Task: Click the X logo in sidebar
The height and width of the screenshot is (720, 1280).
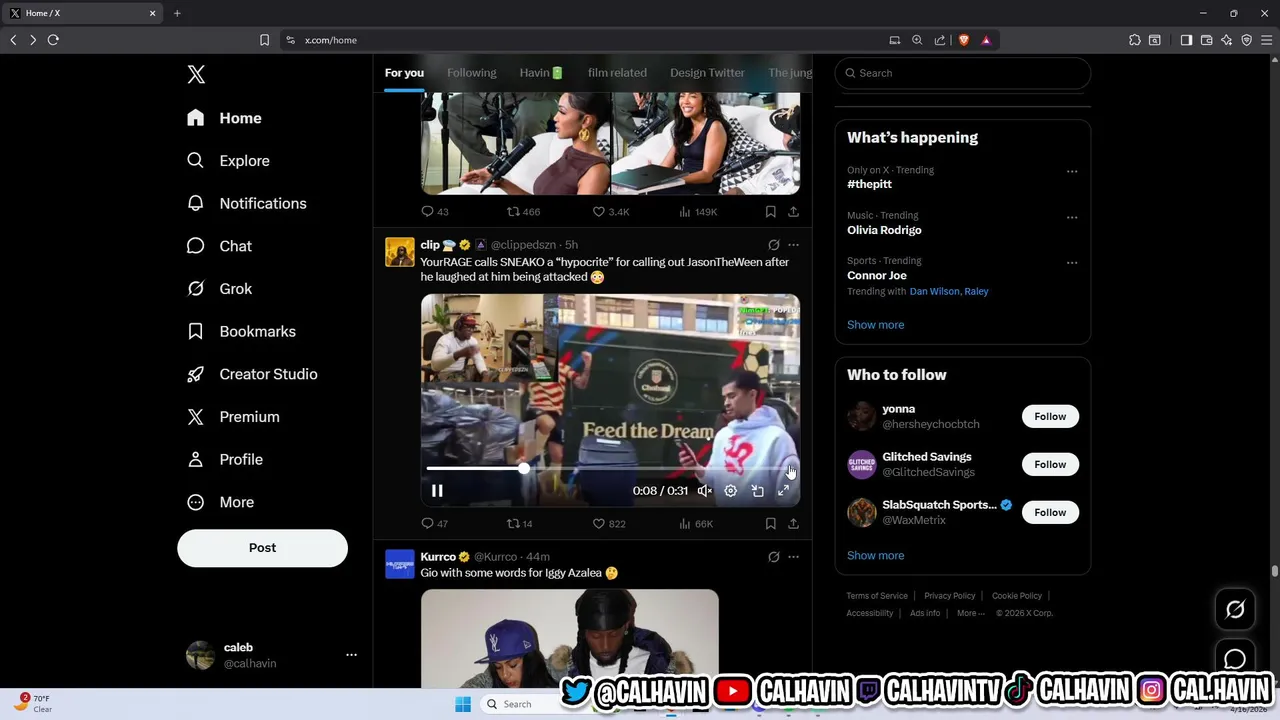Action: pos(196,74)
